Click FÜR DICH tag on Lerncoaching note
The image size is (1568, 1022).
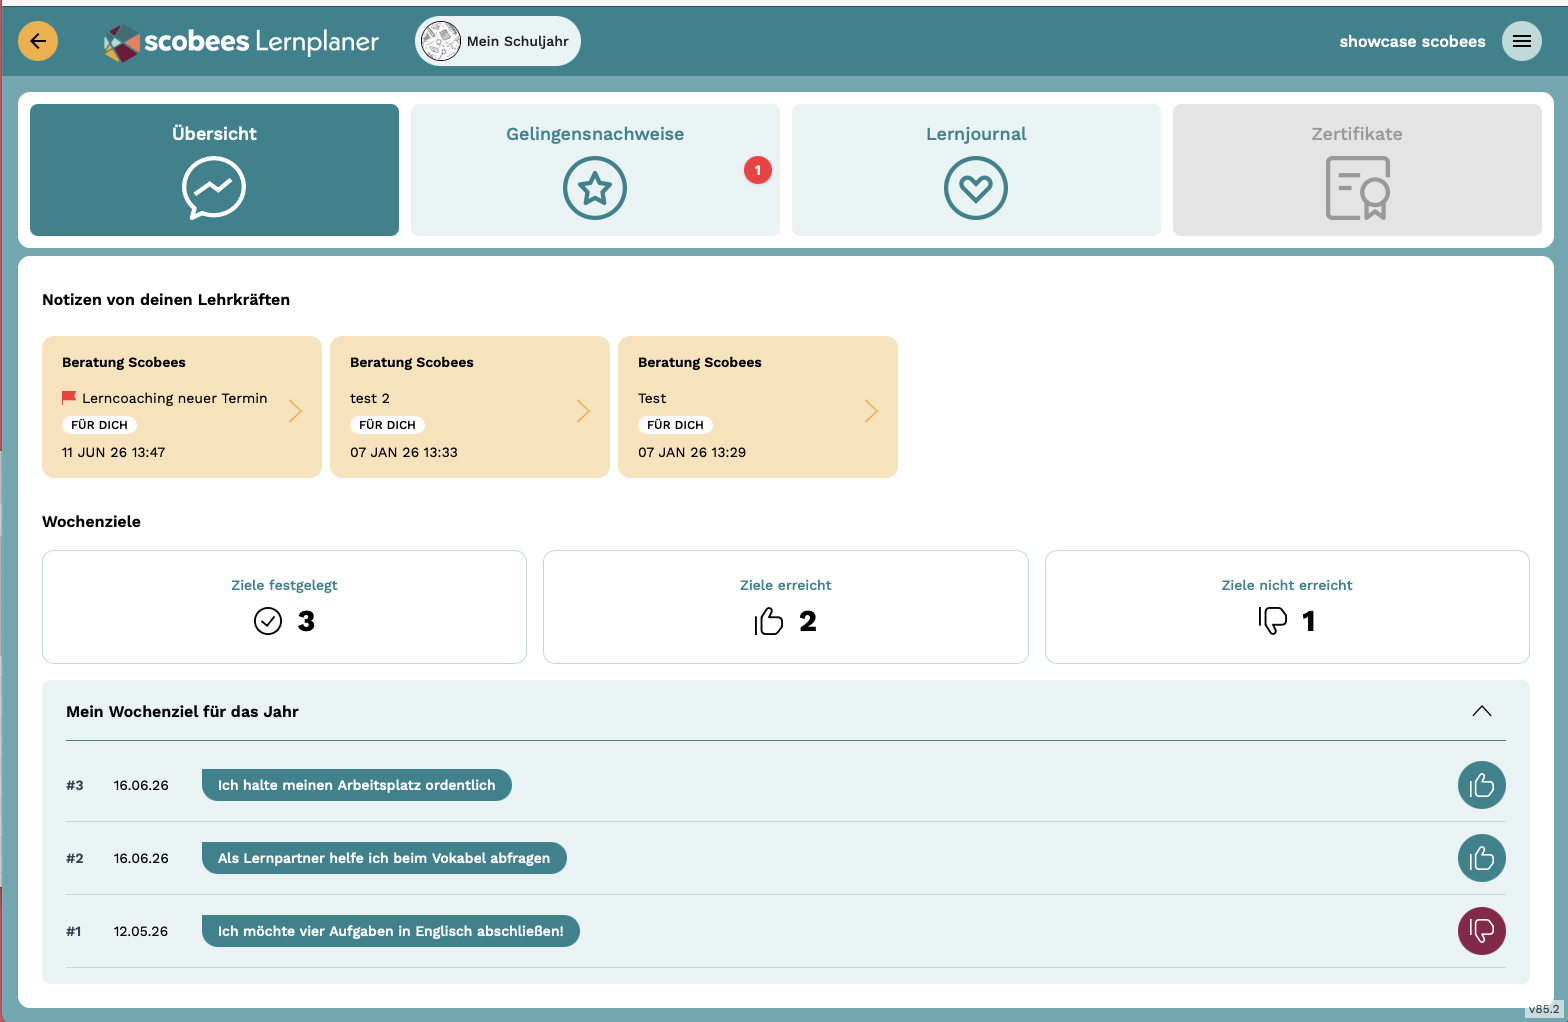click(x=99, y=425)
